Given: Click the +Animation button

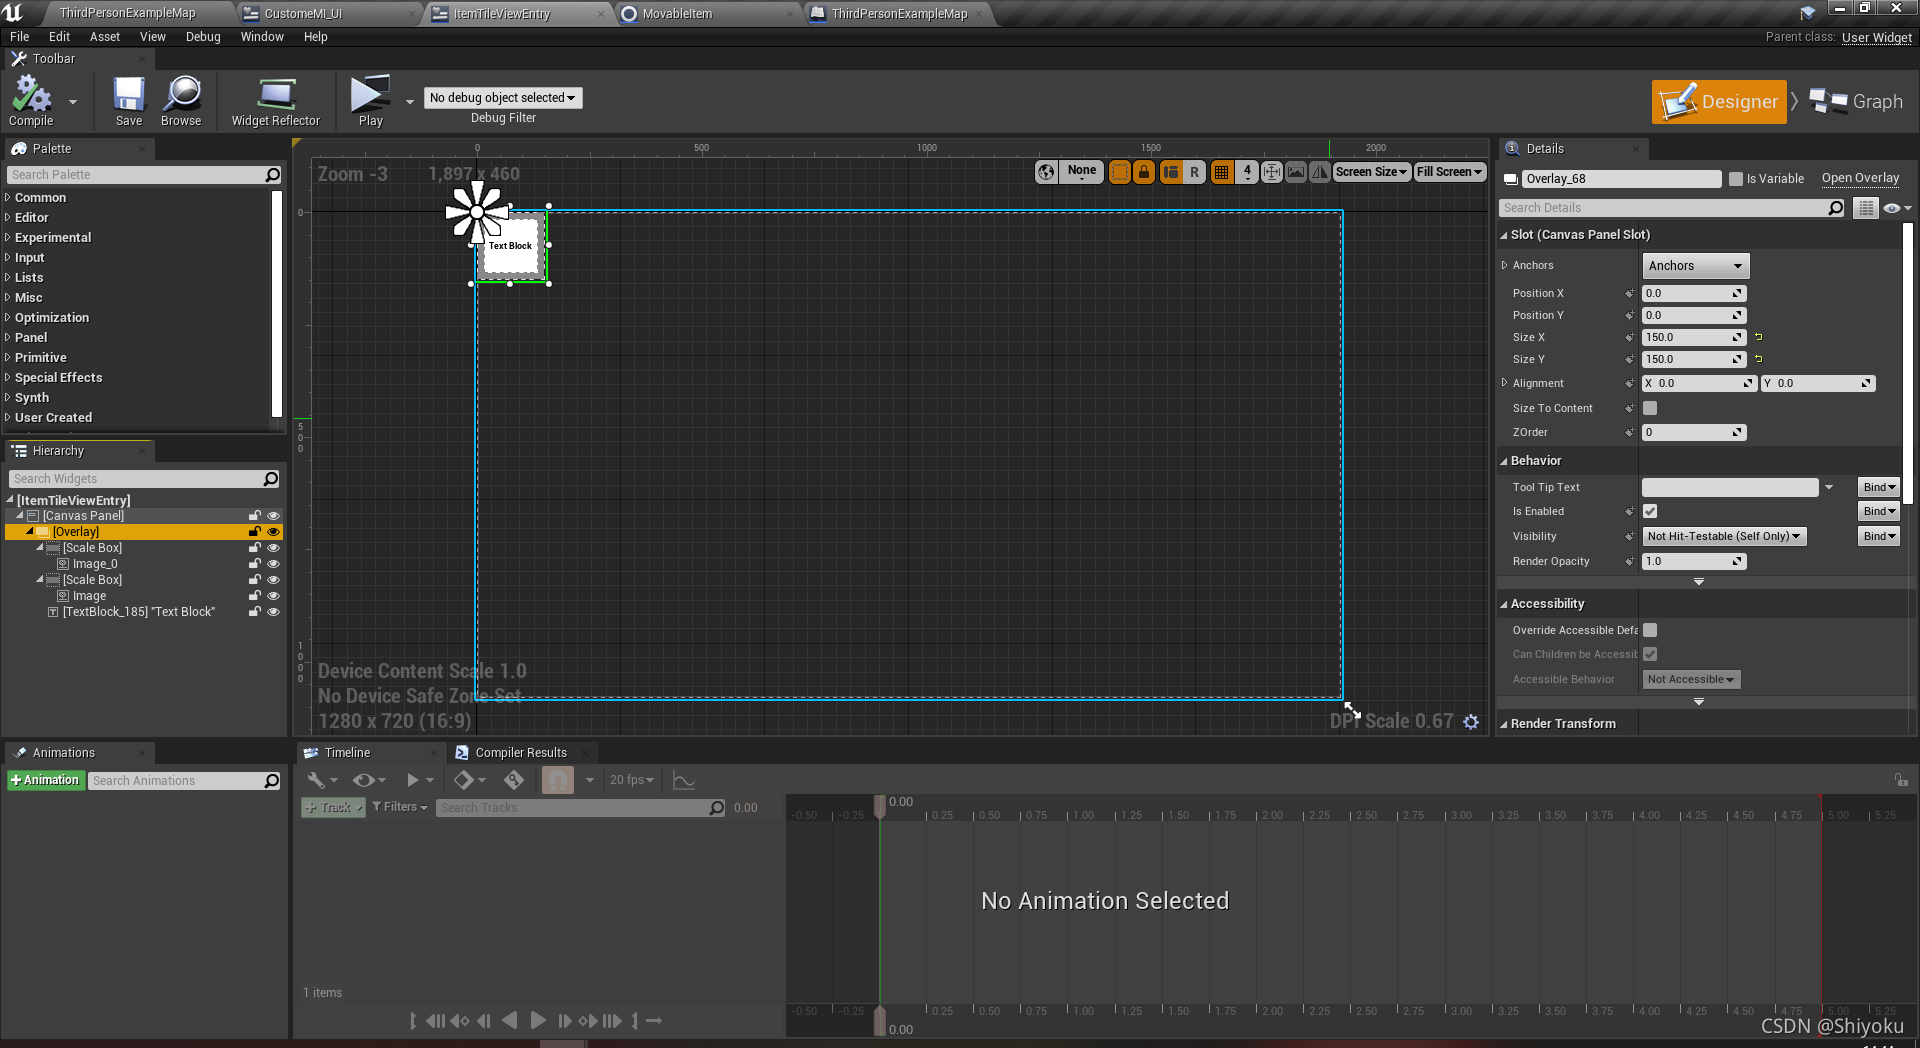Looking at the screenshot, I should (x=45, y=780).
